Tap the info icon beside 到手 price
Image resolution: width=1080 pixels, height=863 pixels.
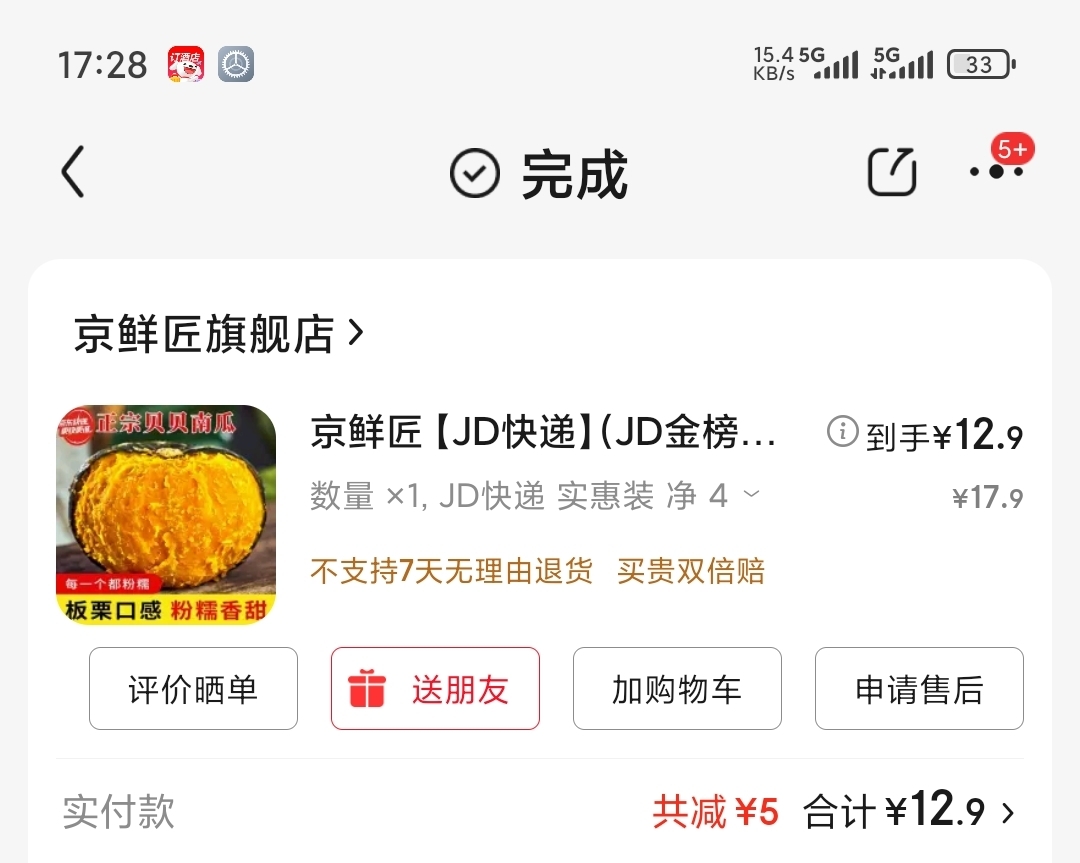842,432
